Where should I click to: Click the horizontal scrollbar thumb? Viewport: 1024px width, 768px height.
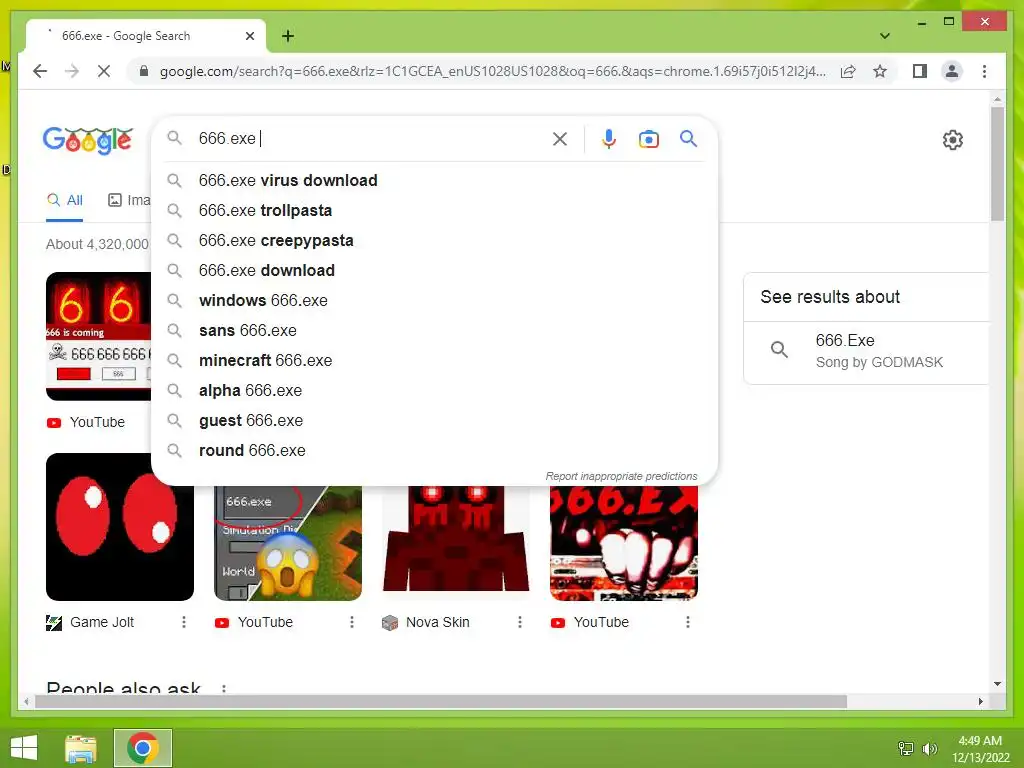pos(441,701)
